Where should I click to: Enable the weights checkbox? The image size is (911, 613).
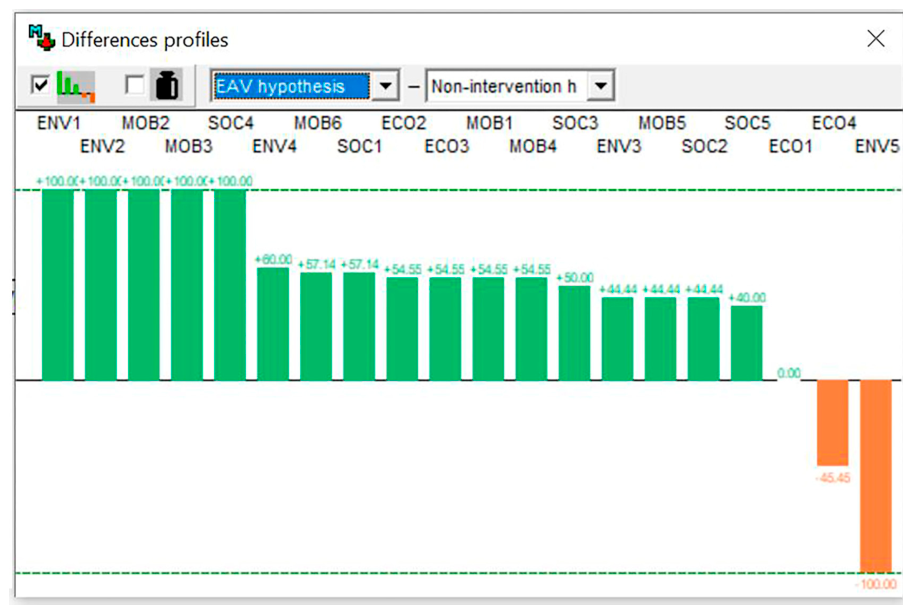click(x=135, y=85)
